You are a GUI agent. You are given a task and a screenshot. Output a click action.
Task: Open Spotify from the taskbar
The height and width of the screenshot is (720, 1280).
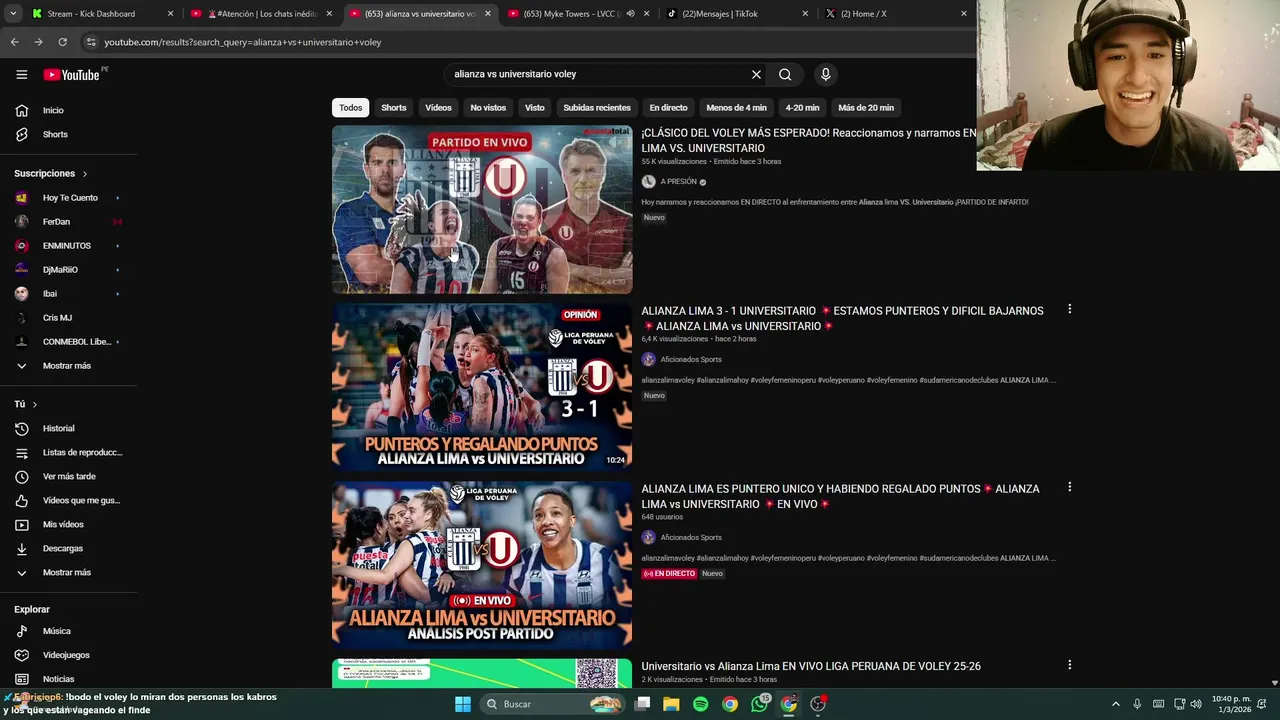click(x=700, y=704)
